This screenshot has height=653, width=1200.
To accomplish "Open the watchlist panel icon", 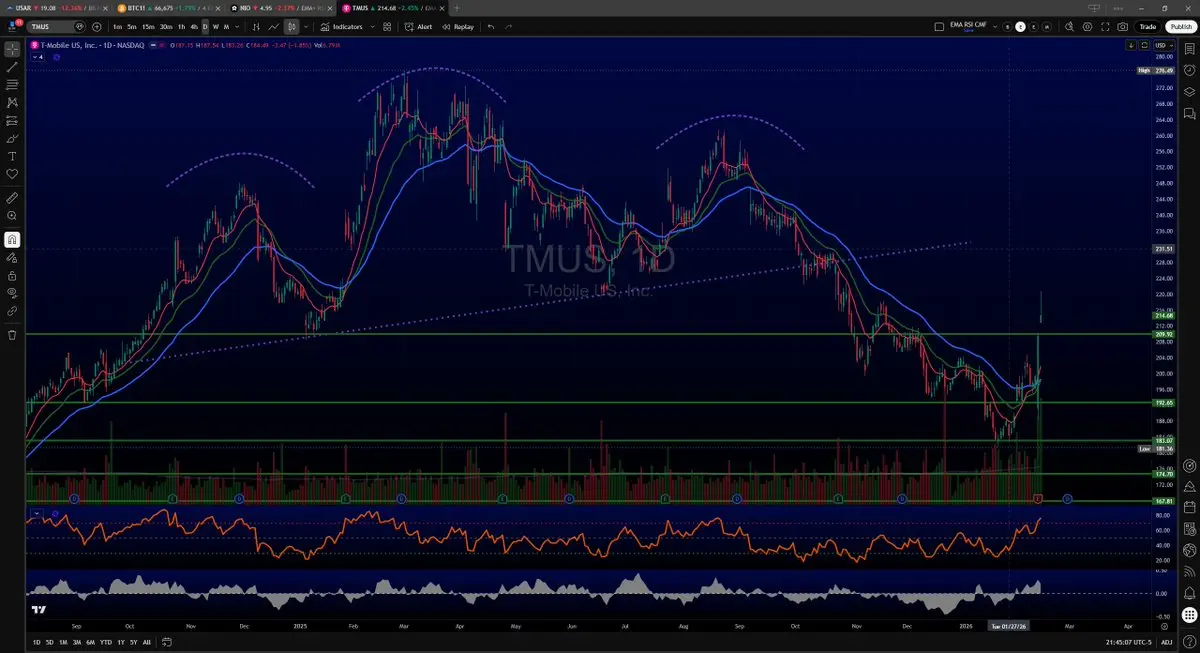I will click(1190, 48).
